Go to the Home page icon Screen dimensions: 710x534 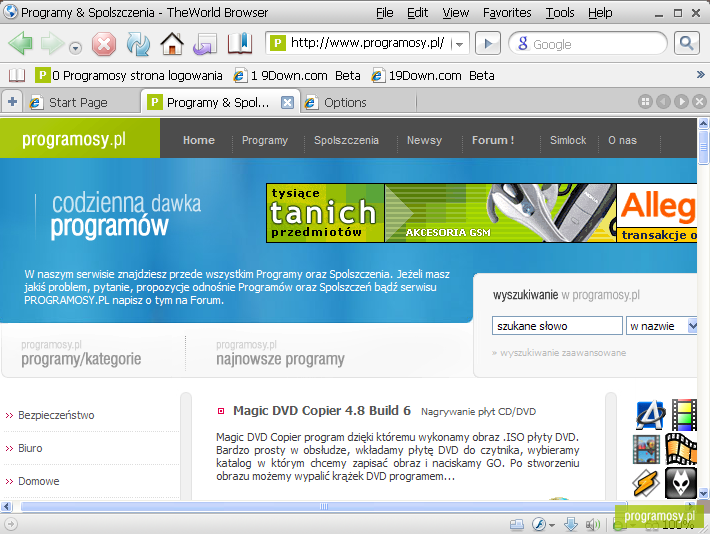[x=172, y=44]
